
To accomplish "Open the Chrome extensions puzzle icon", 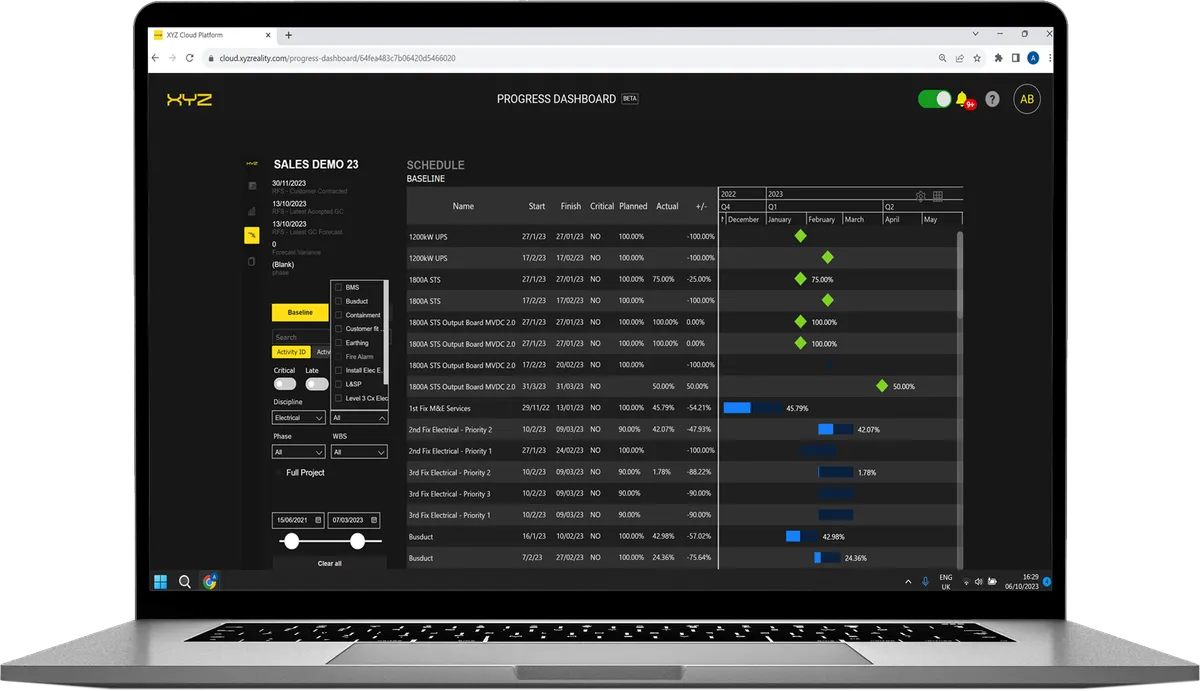I will (x=998, y=58).
